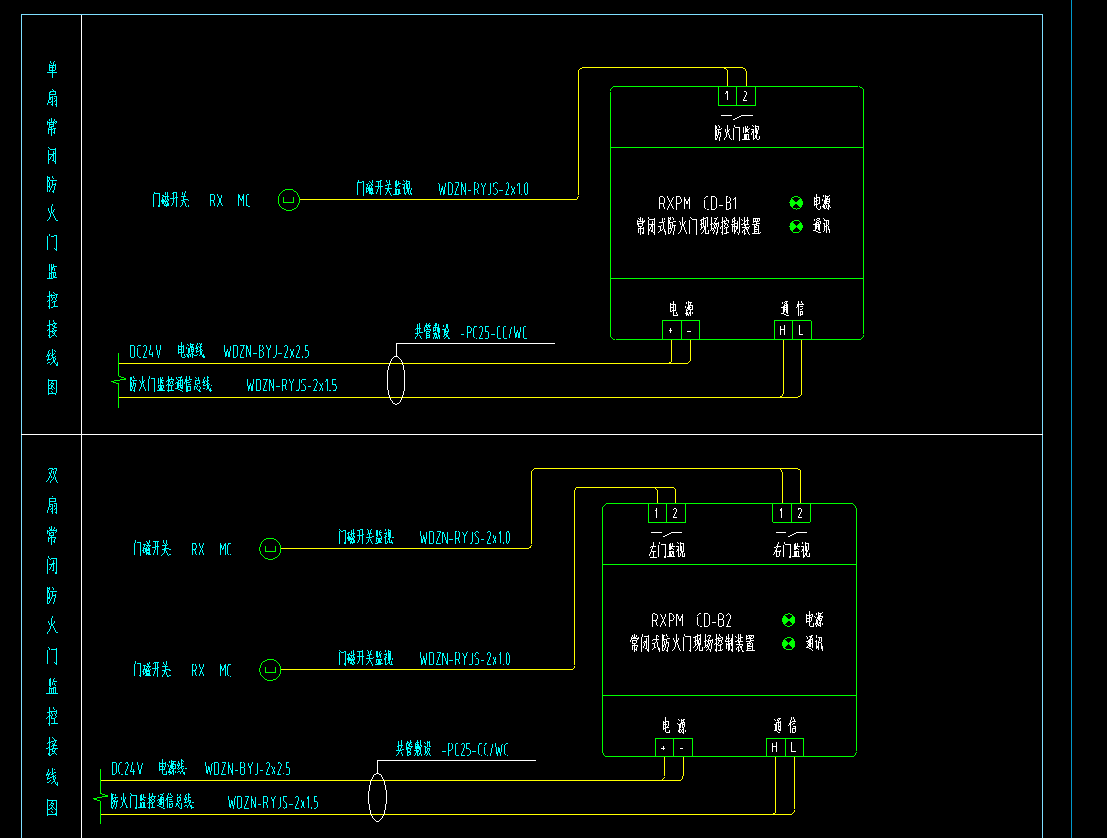Select the 双扇常闭防火门监控接线图 vertical title
Image resolution: width=1107 pixels, height=838 pixels.
(x=52, y=641)
